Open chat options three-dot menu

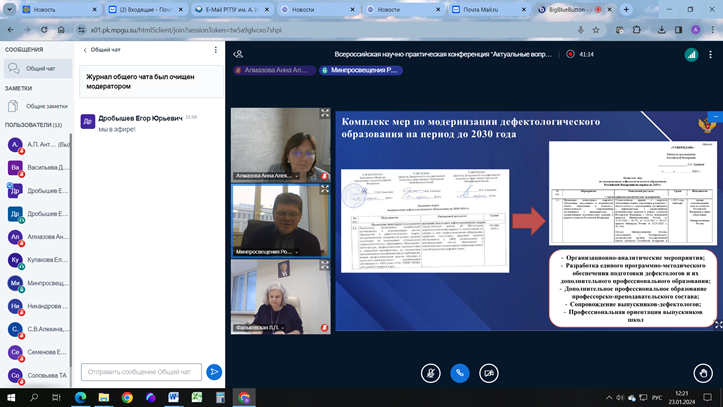click(214, 49)
